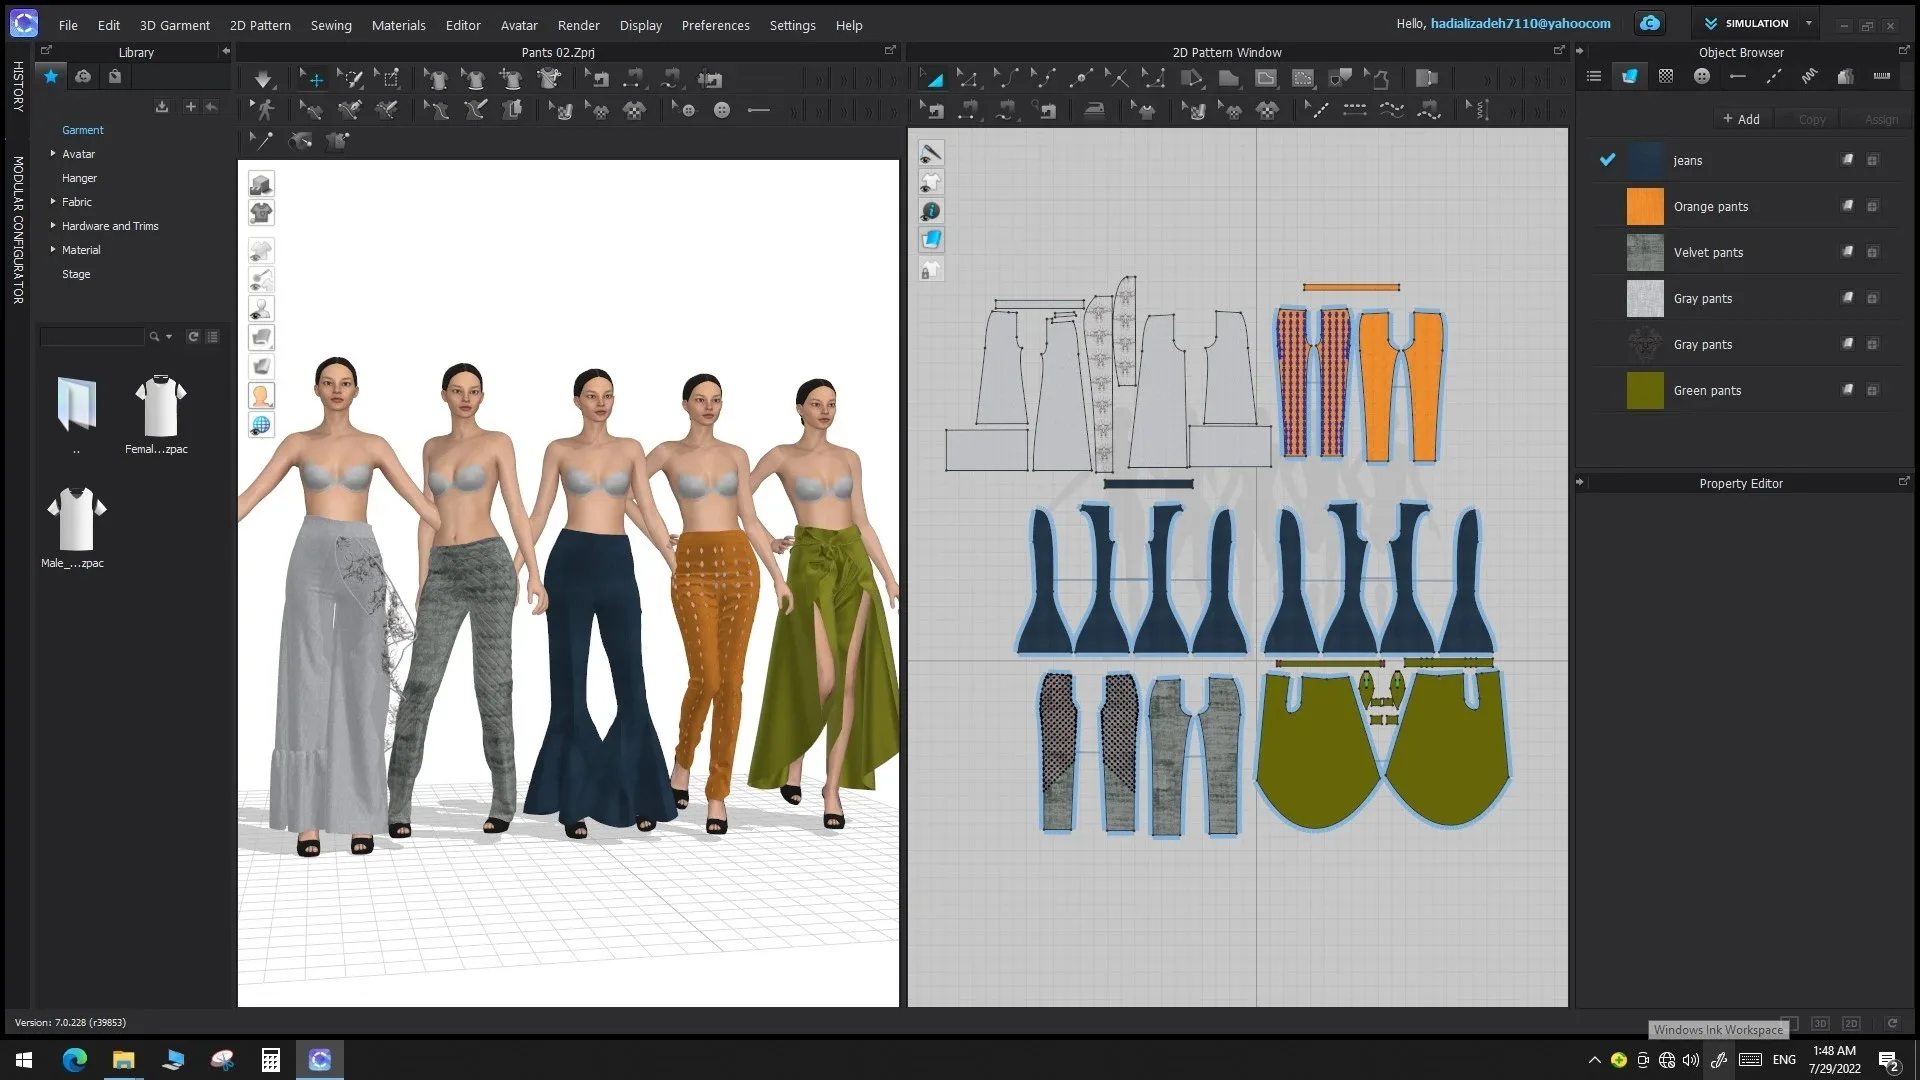Viewport: 1920px width, 1080px height.
Task: Switch to 3D-only layout at bottom right
Action: click(1820, 1023)
